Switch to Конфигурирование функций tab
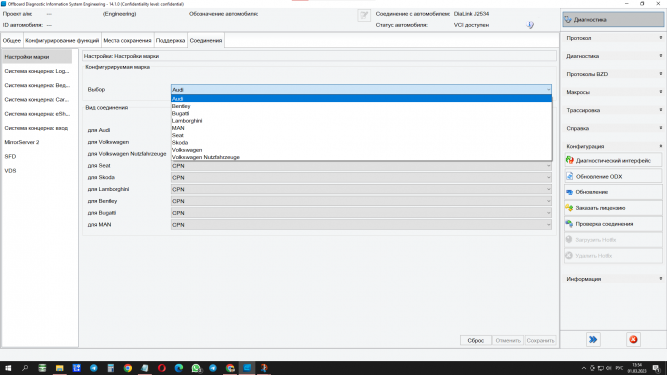667x375 pixels. click(x=62, y=40)
